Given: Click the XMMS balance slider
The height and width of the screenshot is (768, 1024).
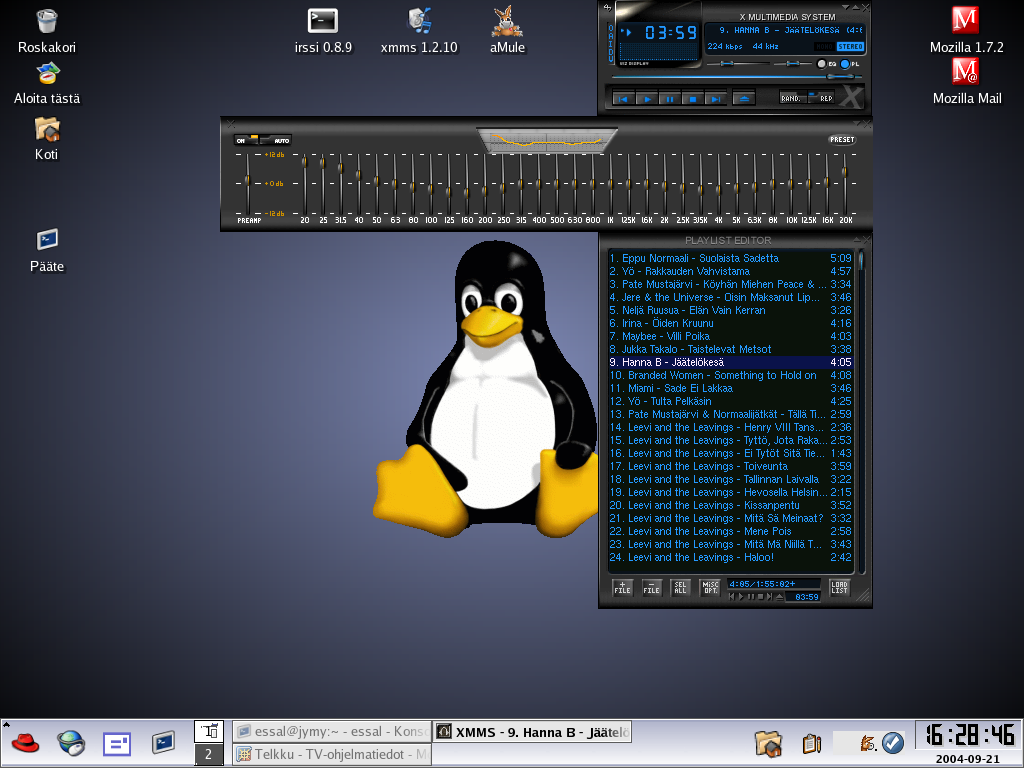Looking at the screenshot, I should tap(793, 64).
